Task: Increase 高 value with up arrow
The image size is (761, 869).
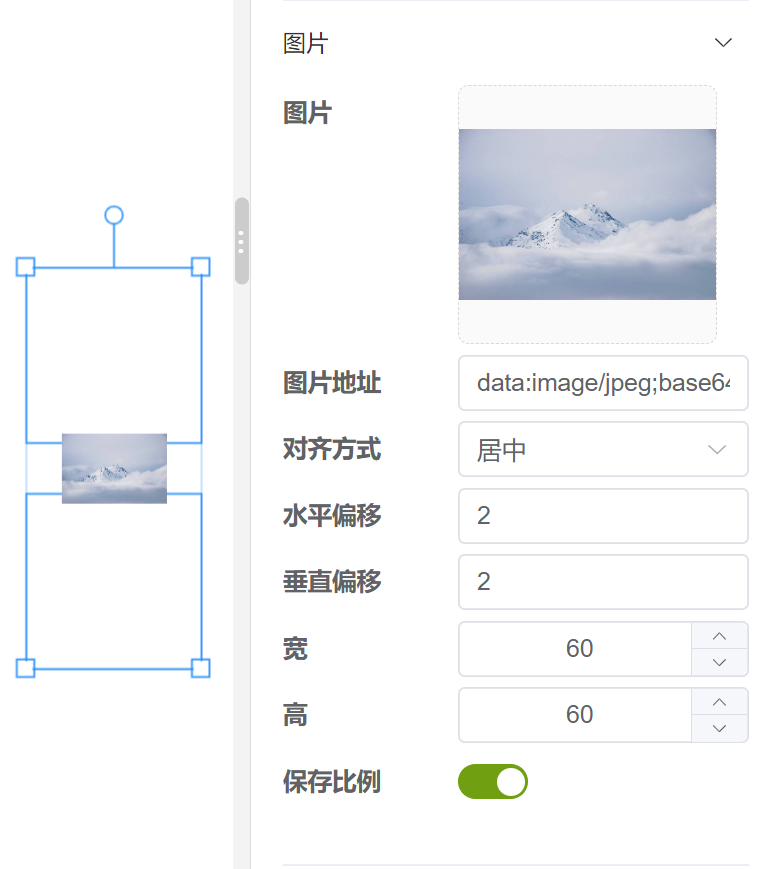Action: 719,702
